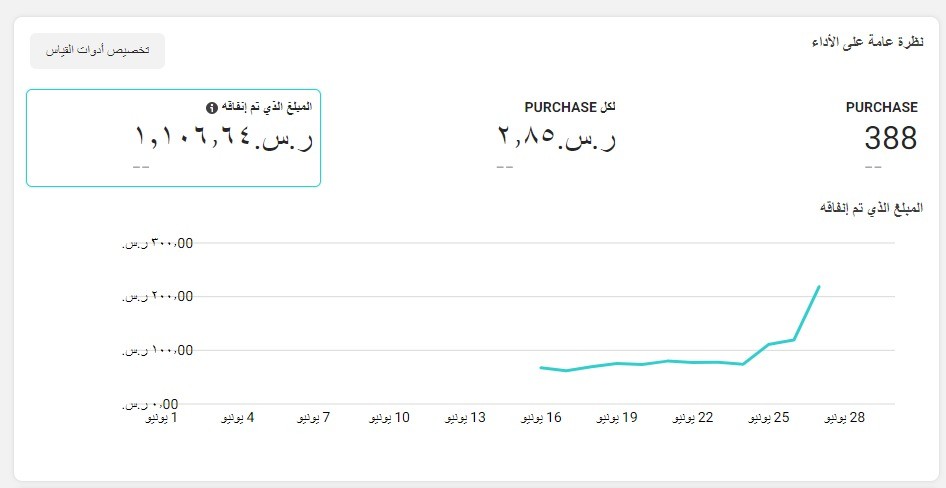Select the amount spent metric card
Image resolution: width=946 pixels, height=488 pixels.
tap(173, 138)
